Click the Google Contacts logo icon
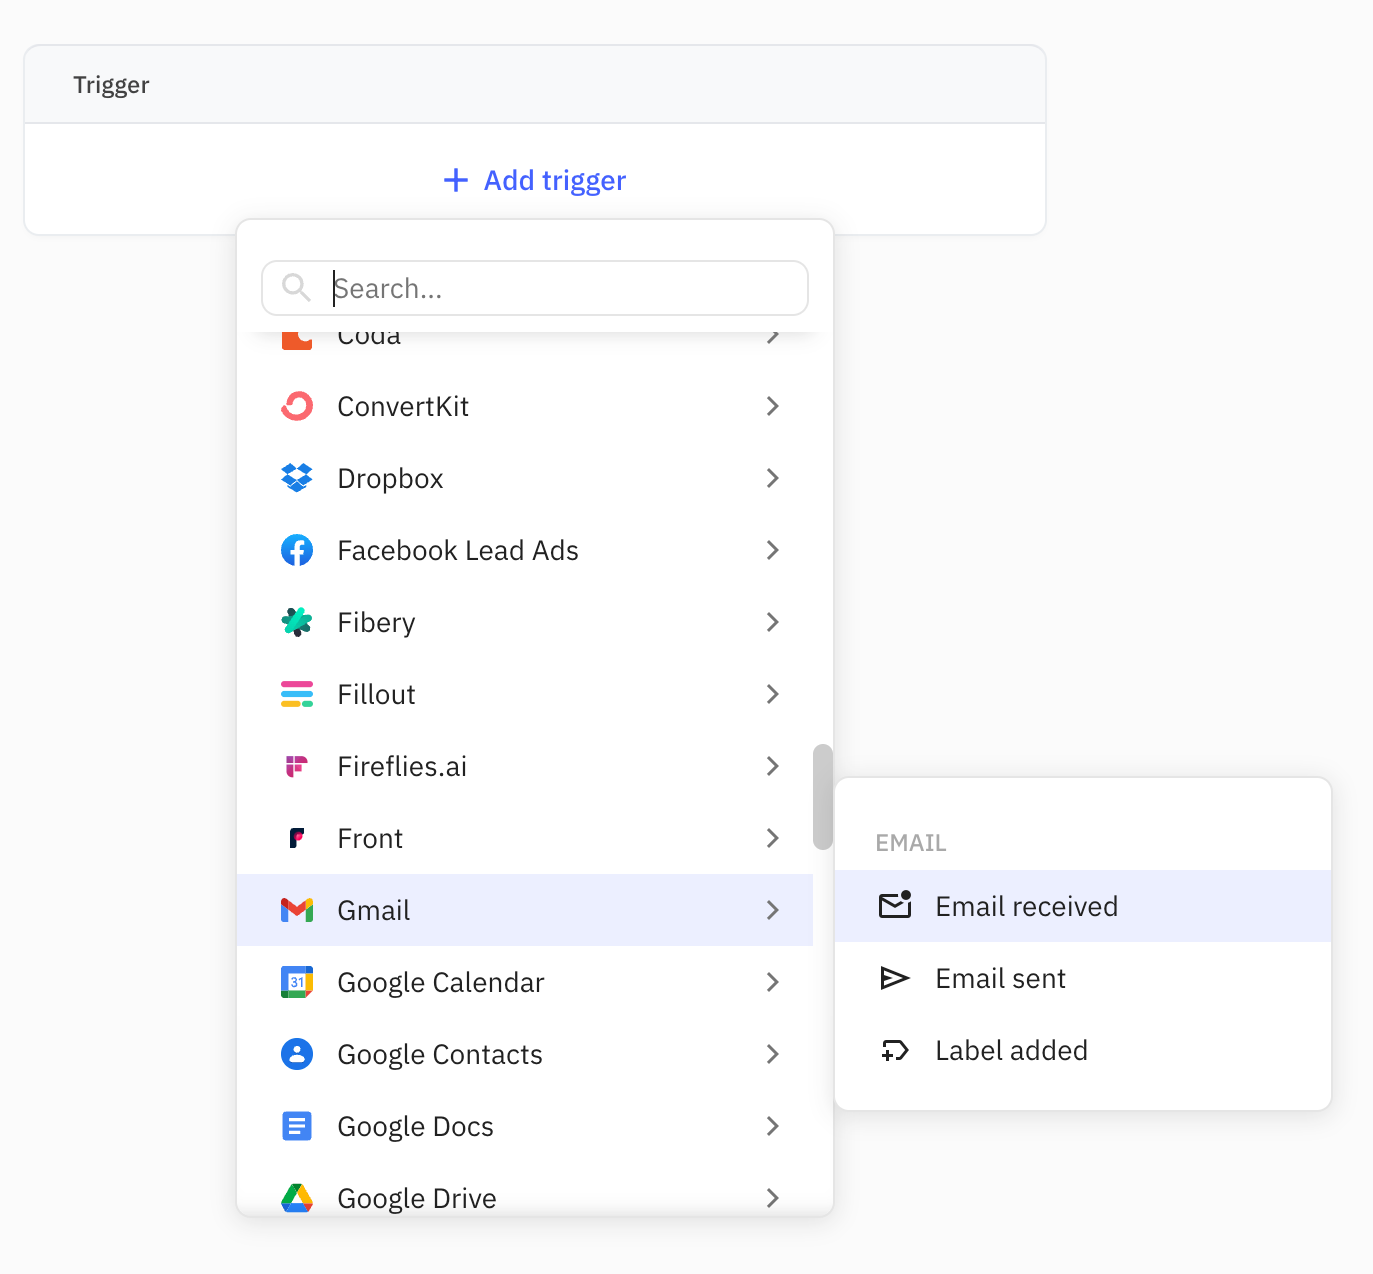 [297, 1054]
